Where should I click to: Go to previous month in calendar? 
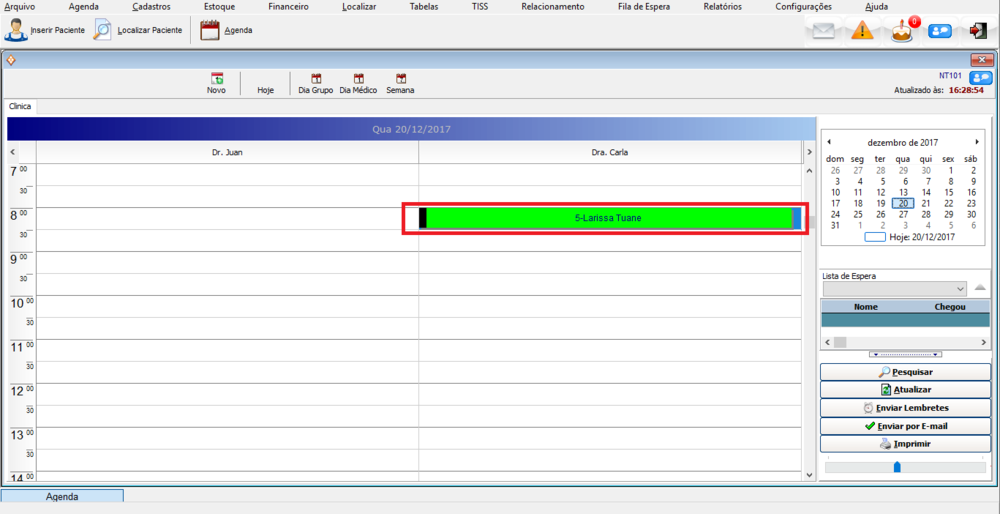coord(829,142)
